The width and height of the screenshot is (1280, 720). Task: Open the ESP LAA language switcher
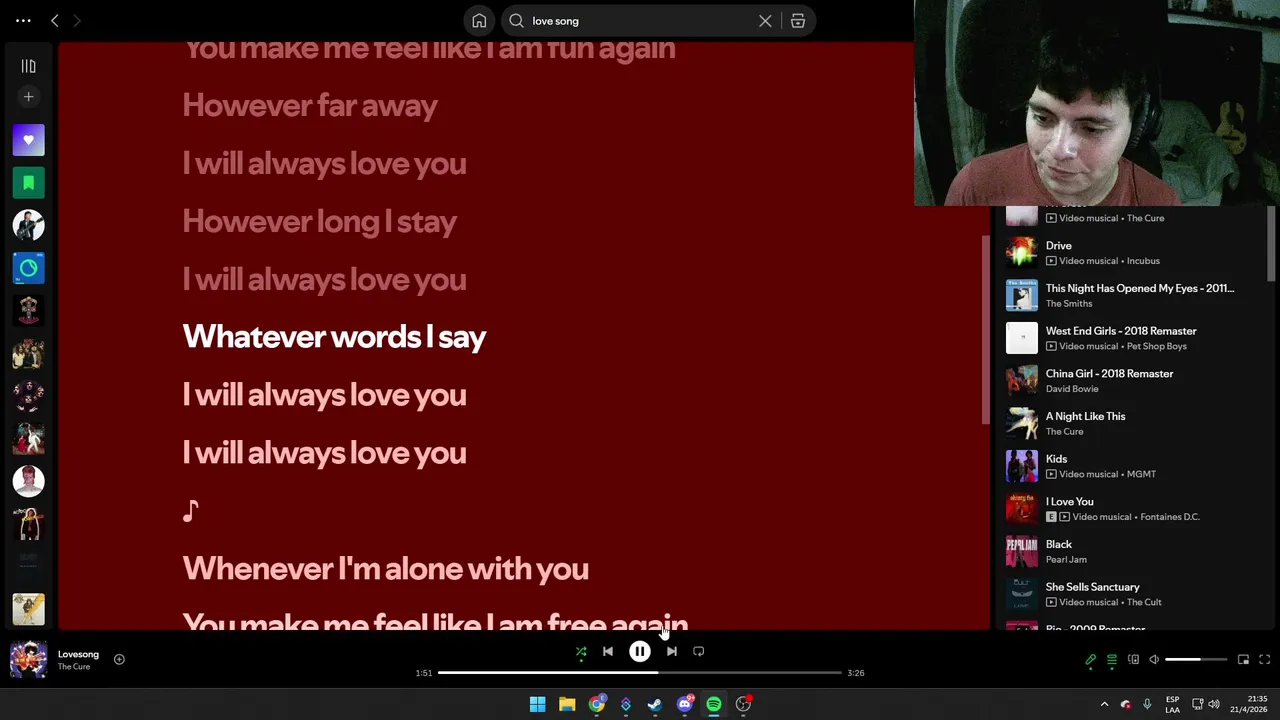click(x=1172, y=704)
